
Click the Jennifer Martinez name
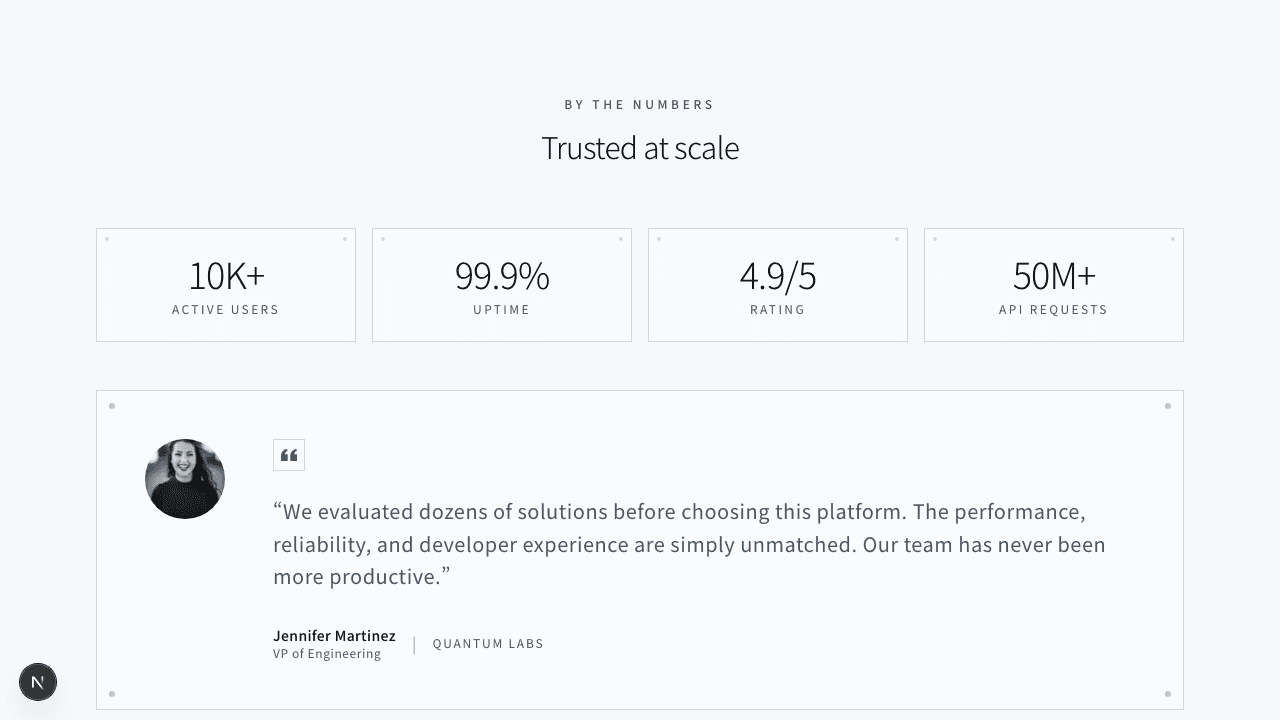[334, 636]
